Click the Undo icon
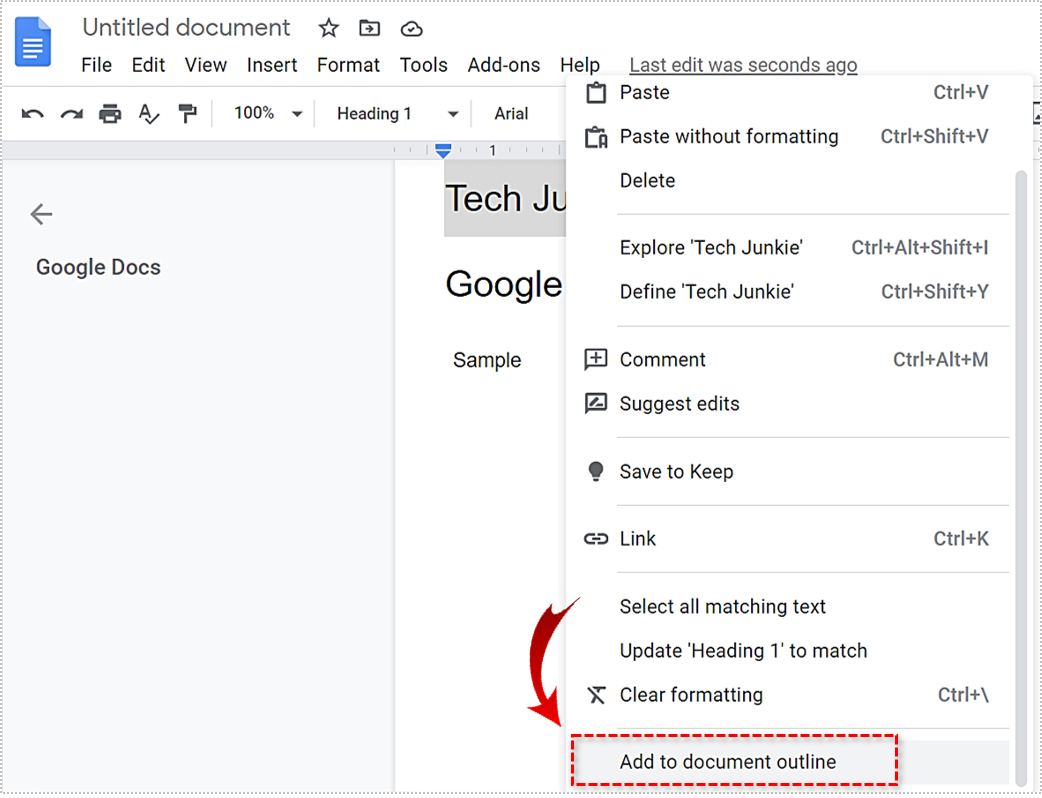Viewport: 1042px width, 798px height. click(x=31, y=113)
